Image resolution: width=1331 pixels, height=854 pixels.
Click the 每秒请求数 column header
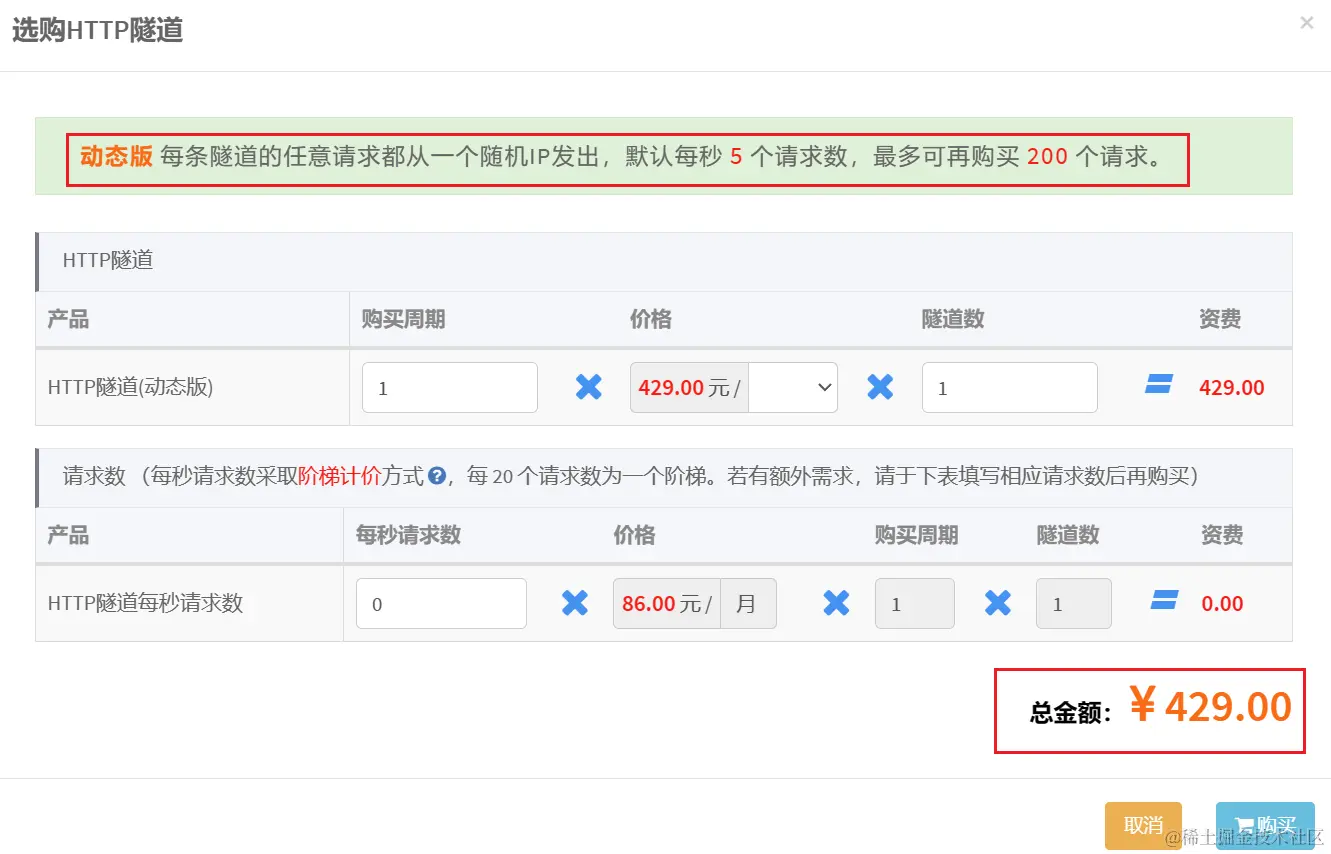pos(408,535)
